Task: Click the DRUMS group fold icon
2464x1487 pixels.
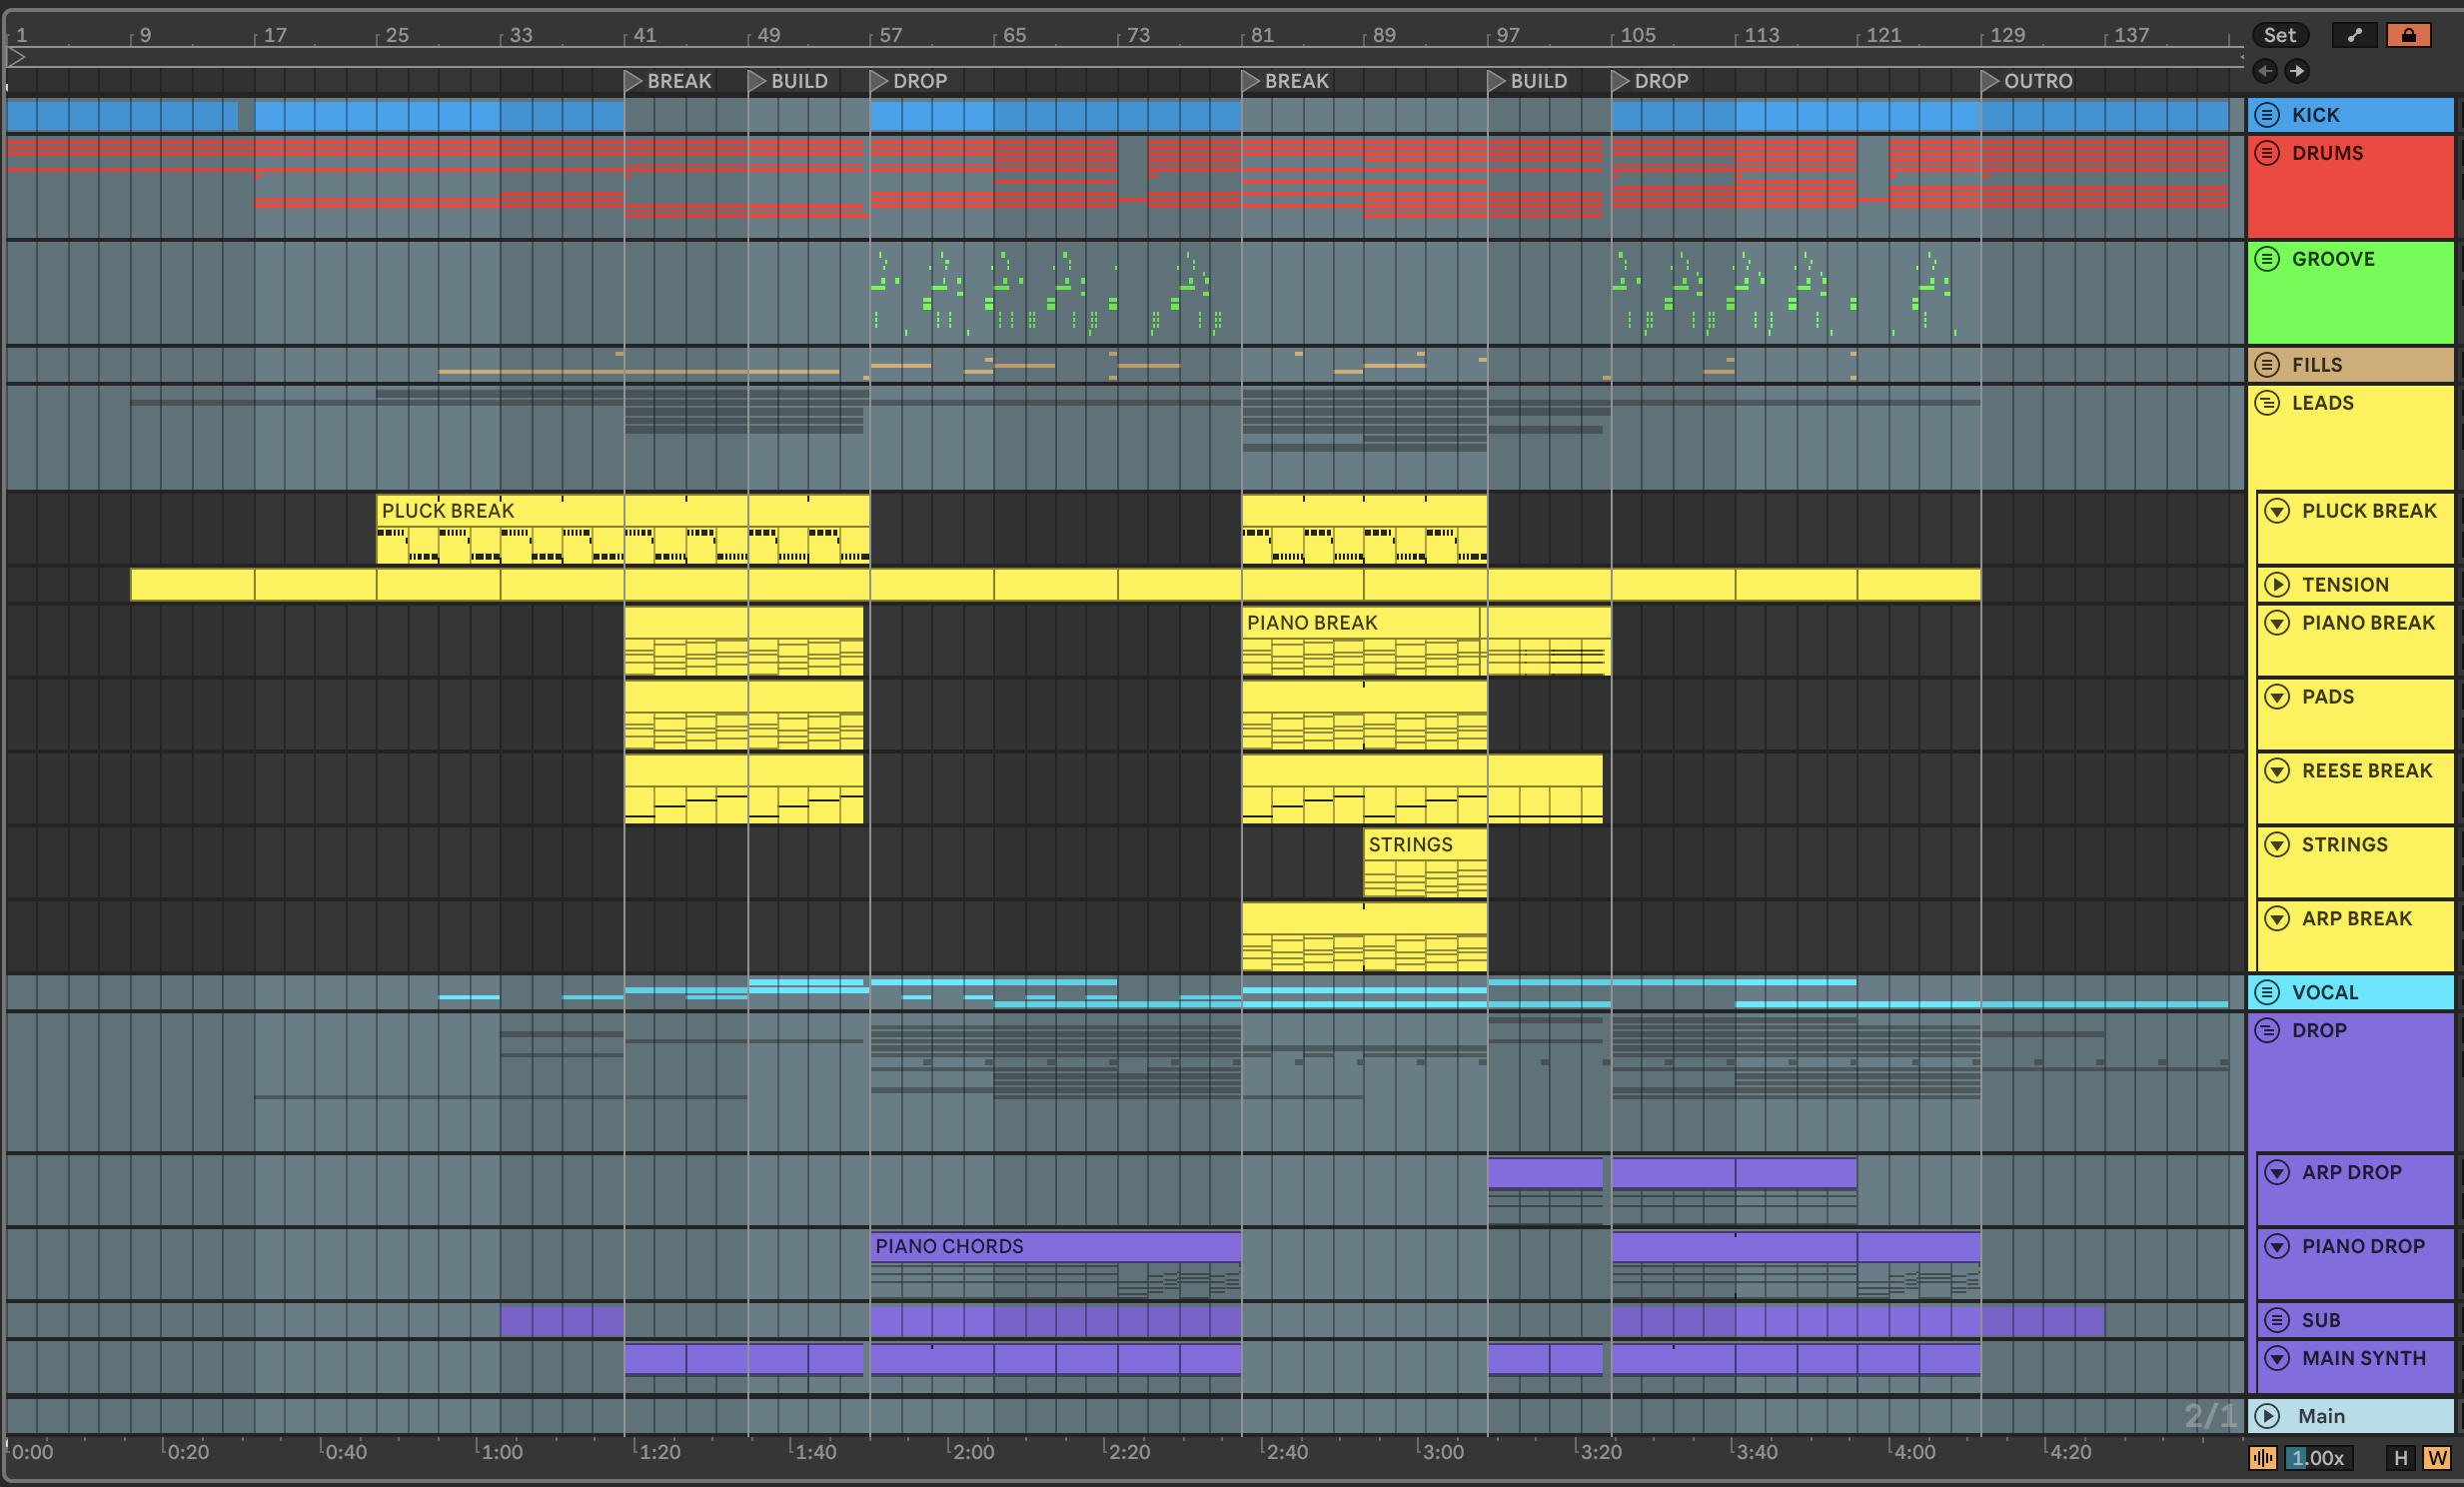Action: click(2267, 153)
